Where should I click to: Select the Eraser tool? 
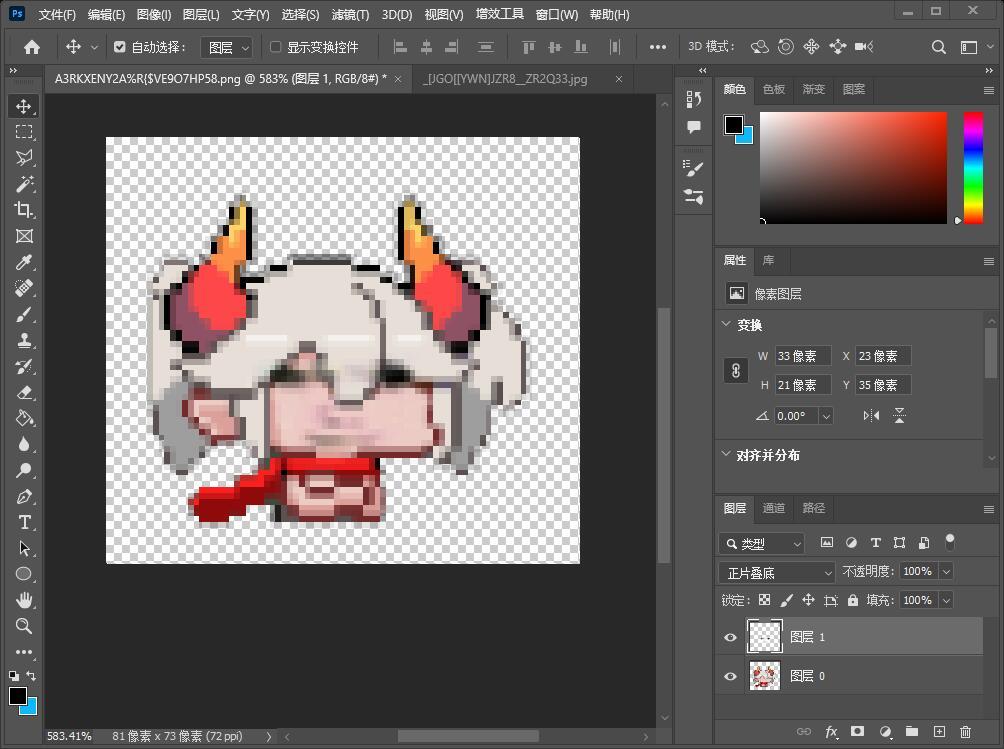click(x=24, y=392)
